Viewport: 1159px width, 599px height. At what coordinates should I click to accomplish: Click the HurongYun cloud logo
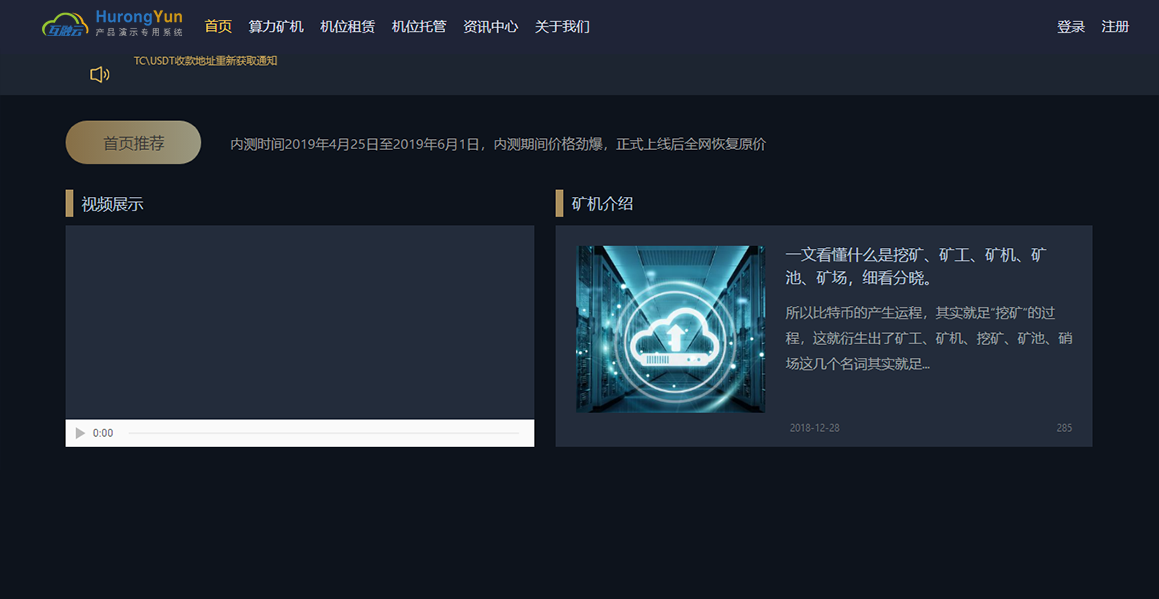tap(64, 22)
